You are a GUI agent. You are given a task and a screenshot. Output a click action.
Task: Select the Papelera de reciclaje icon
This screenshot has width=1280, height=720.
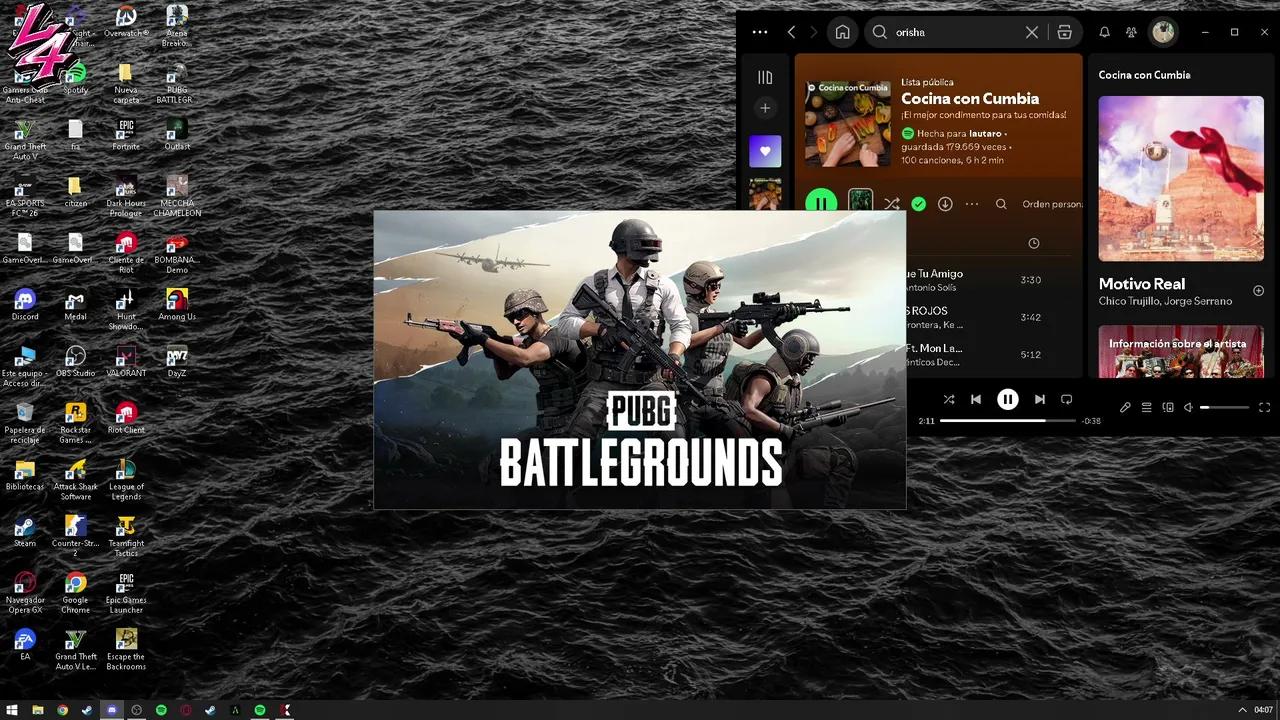click(x=25, y=424)
